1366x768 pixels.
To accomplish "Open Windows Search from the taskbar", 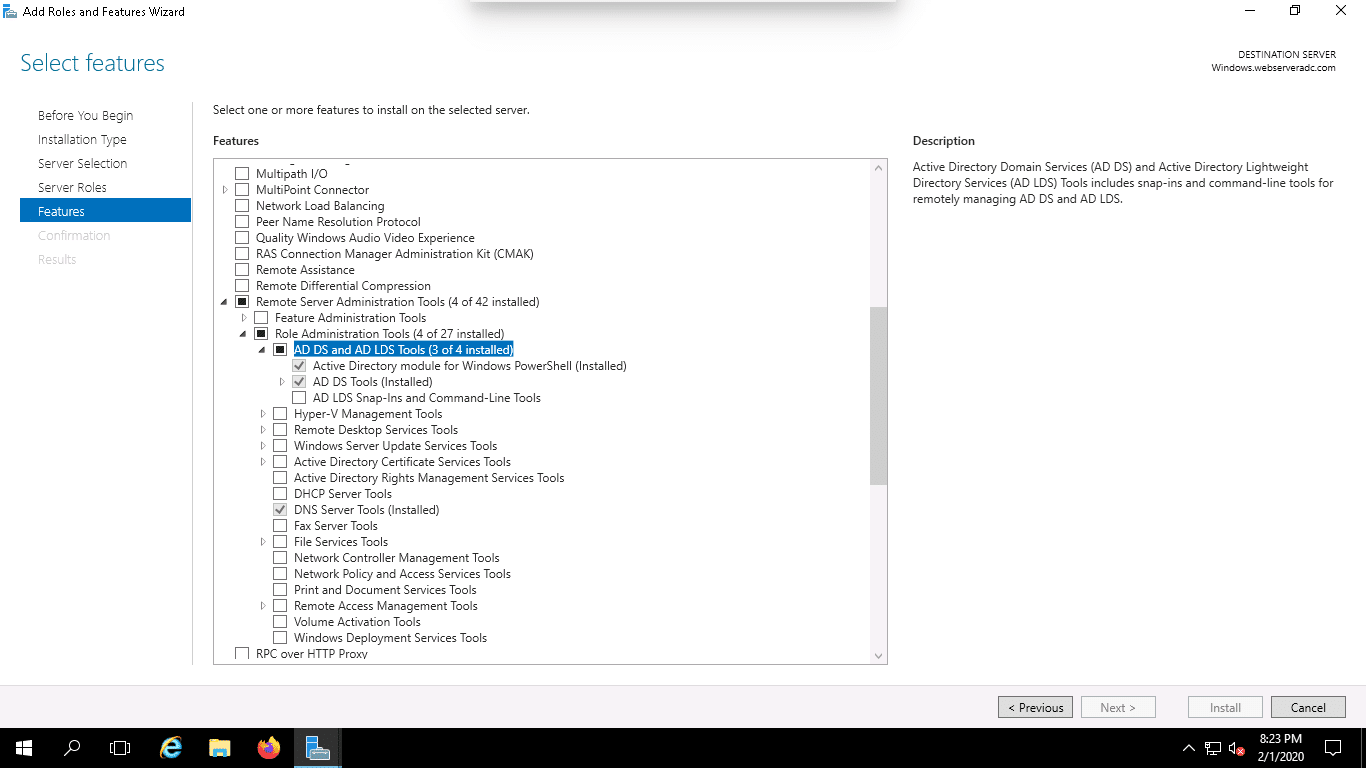I will coord(71,747).
